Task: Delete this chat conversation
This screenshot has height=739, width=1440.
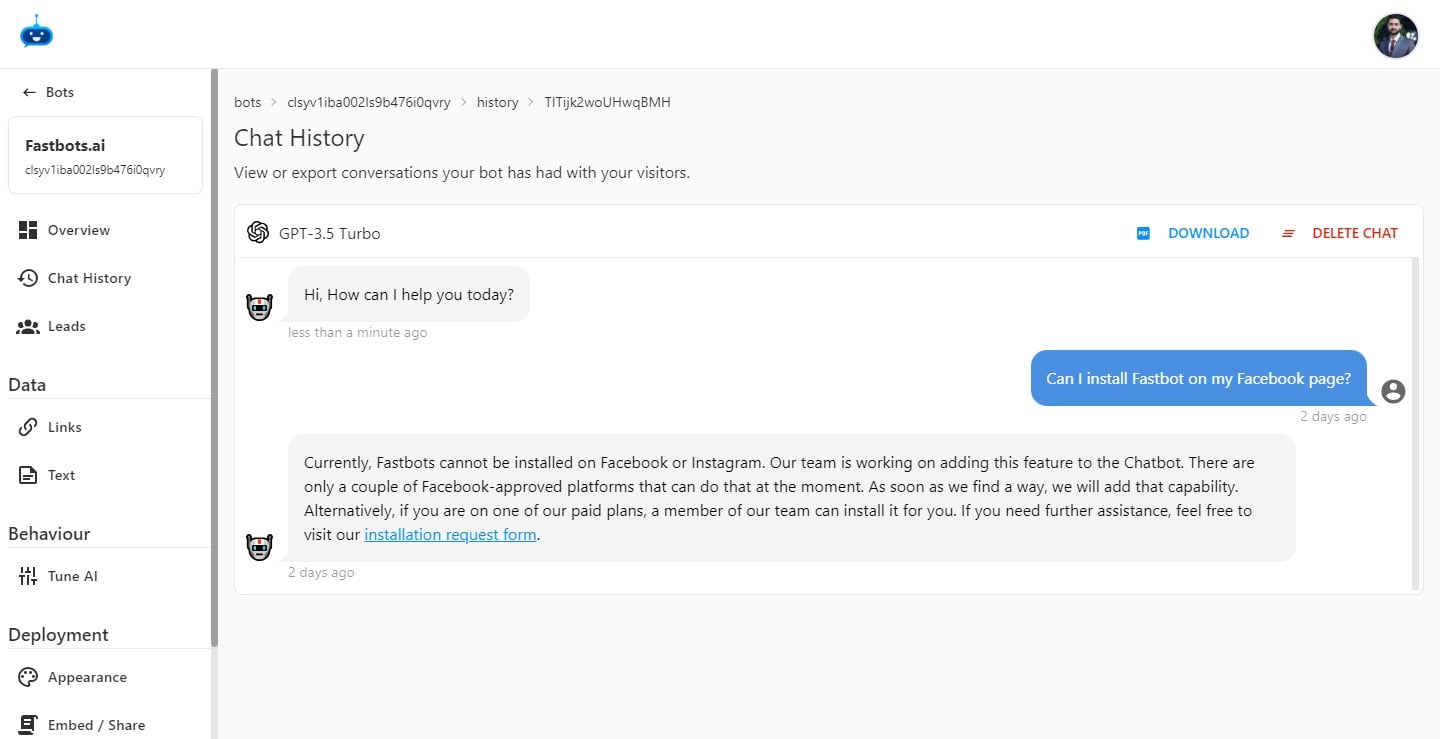Action: pyautogui.click(x=1340, y=233)
